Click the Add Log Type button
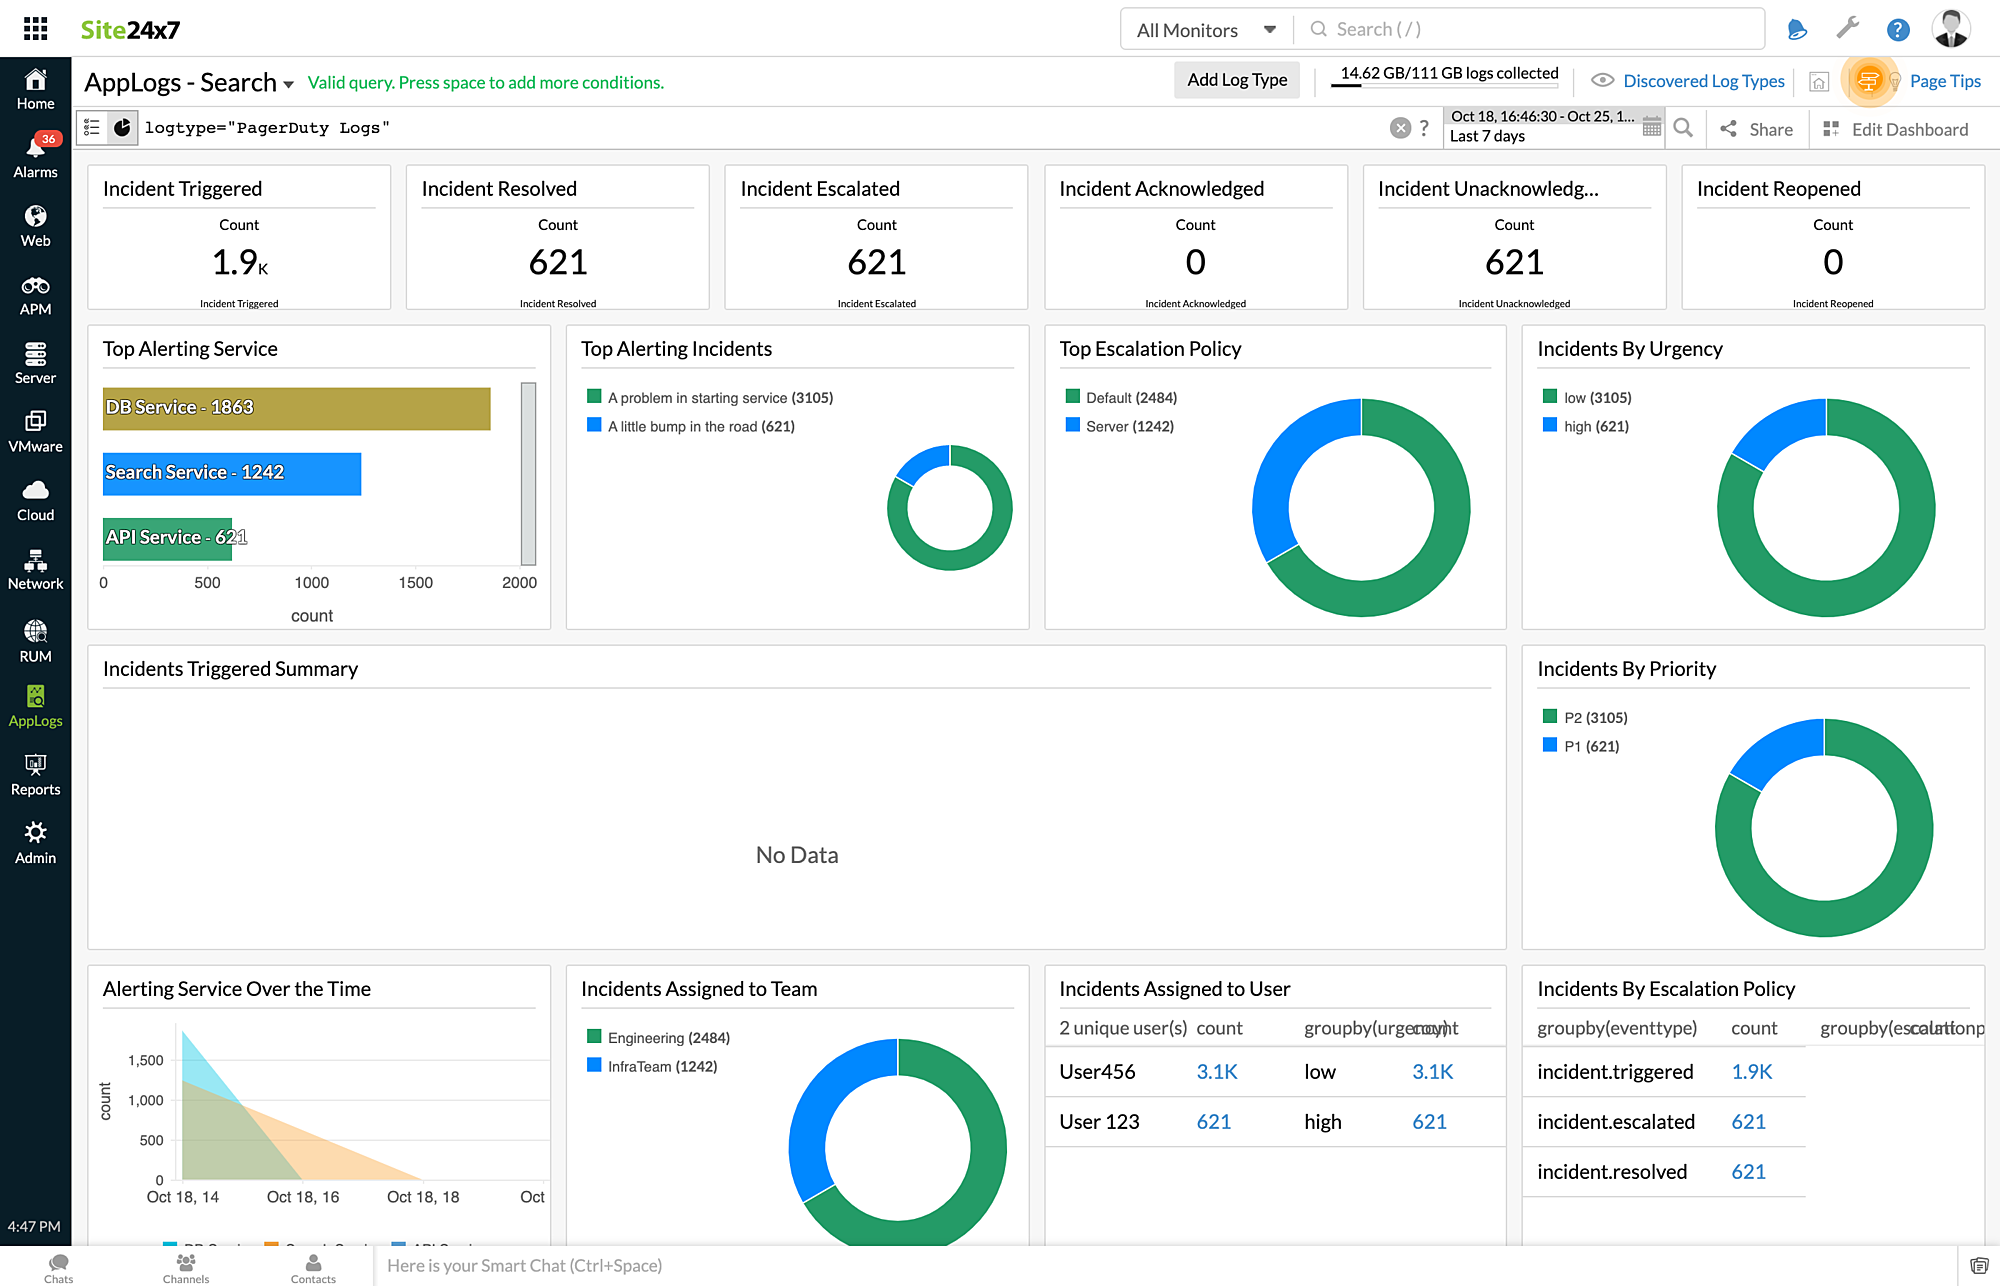Viewport: 2000px width, 1286px height. pos(1236,80)
